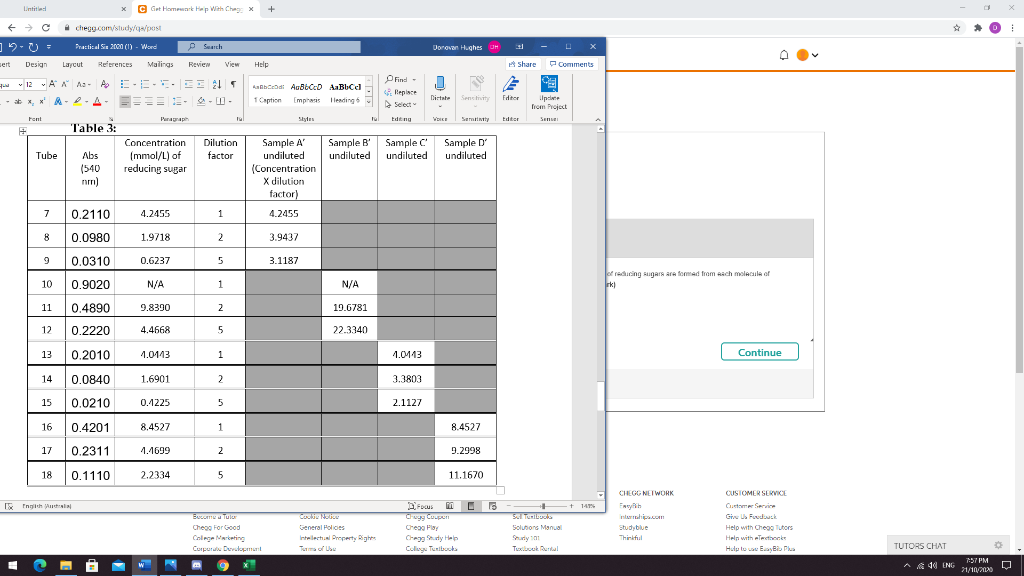Select the Bullets list icon
Viewport: 1024px width, 576px height.
[123, 84]
